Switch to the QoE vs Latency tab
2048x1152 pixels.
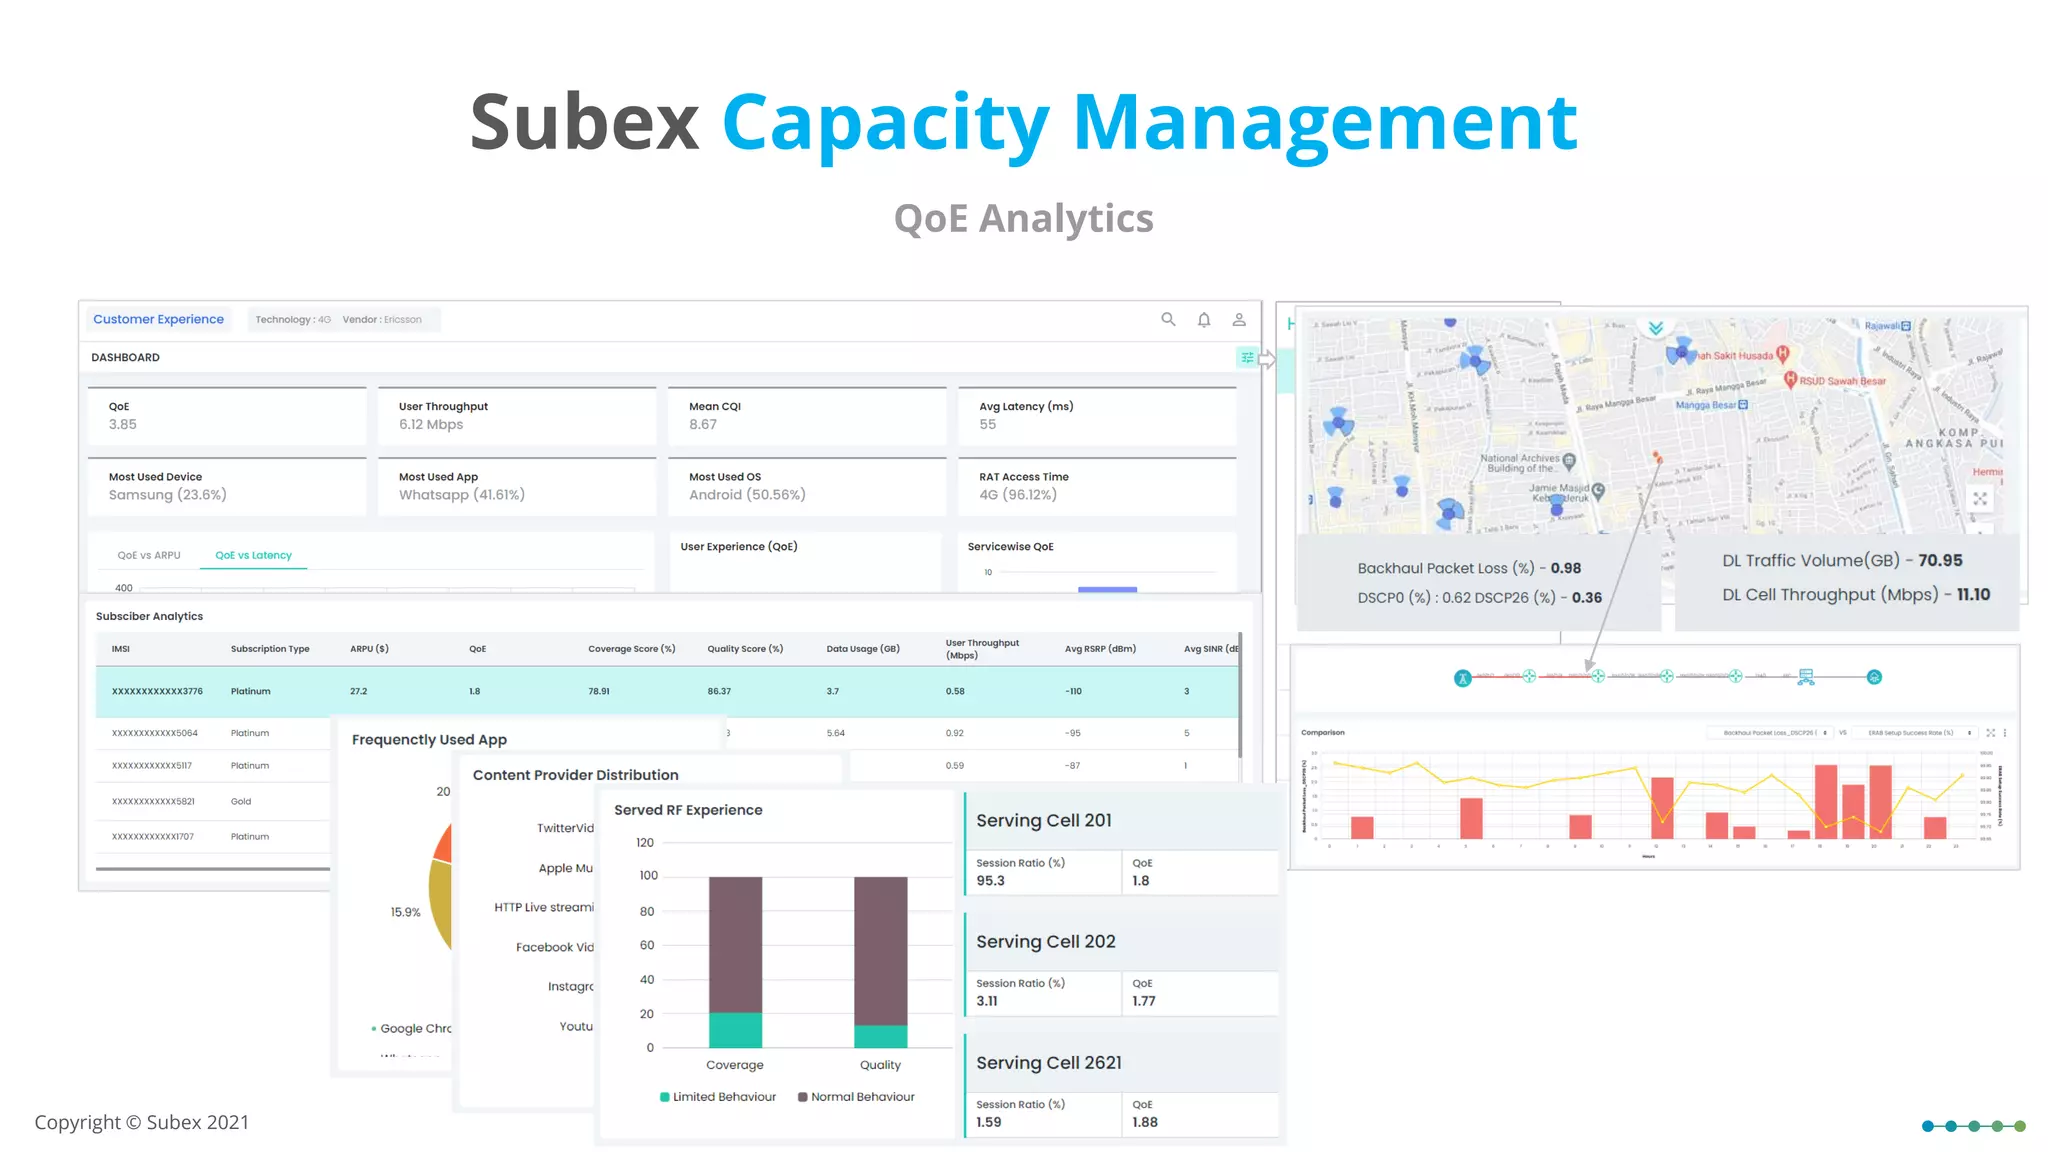253,555
